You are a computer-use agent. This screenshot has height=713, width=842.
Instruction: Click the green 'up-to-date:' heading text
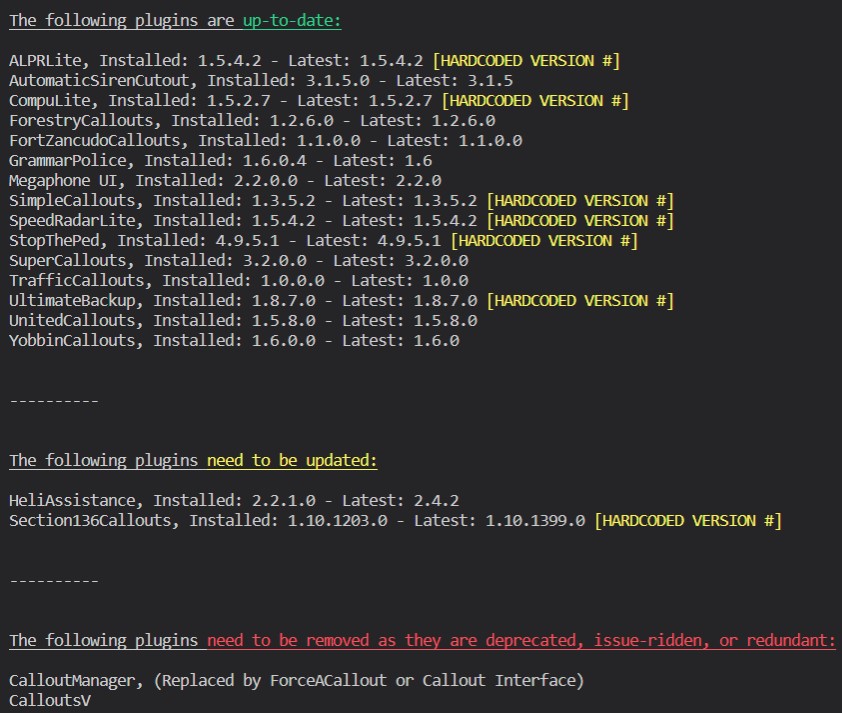point(292,21)
